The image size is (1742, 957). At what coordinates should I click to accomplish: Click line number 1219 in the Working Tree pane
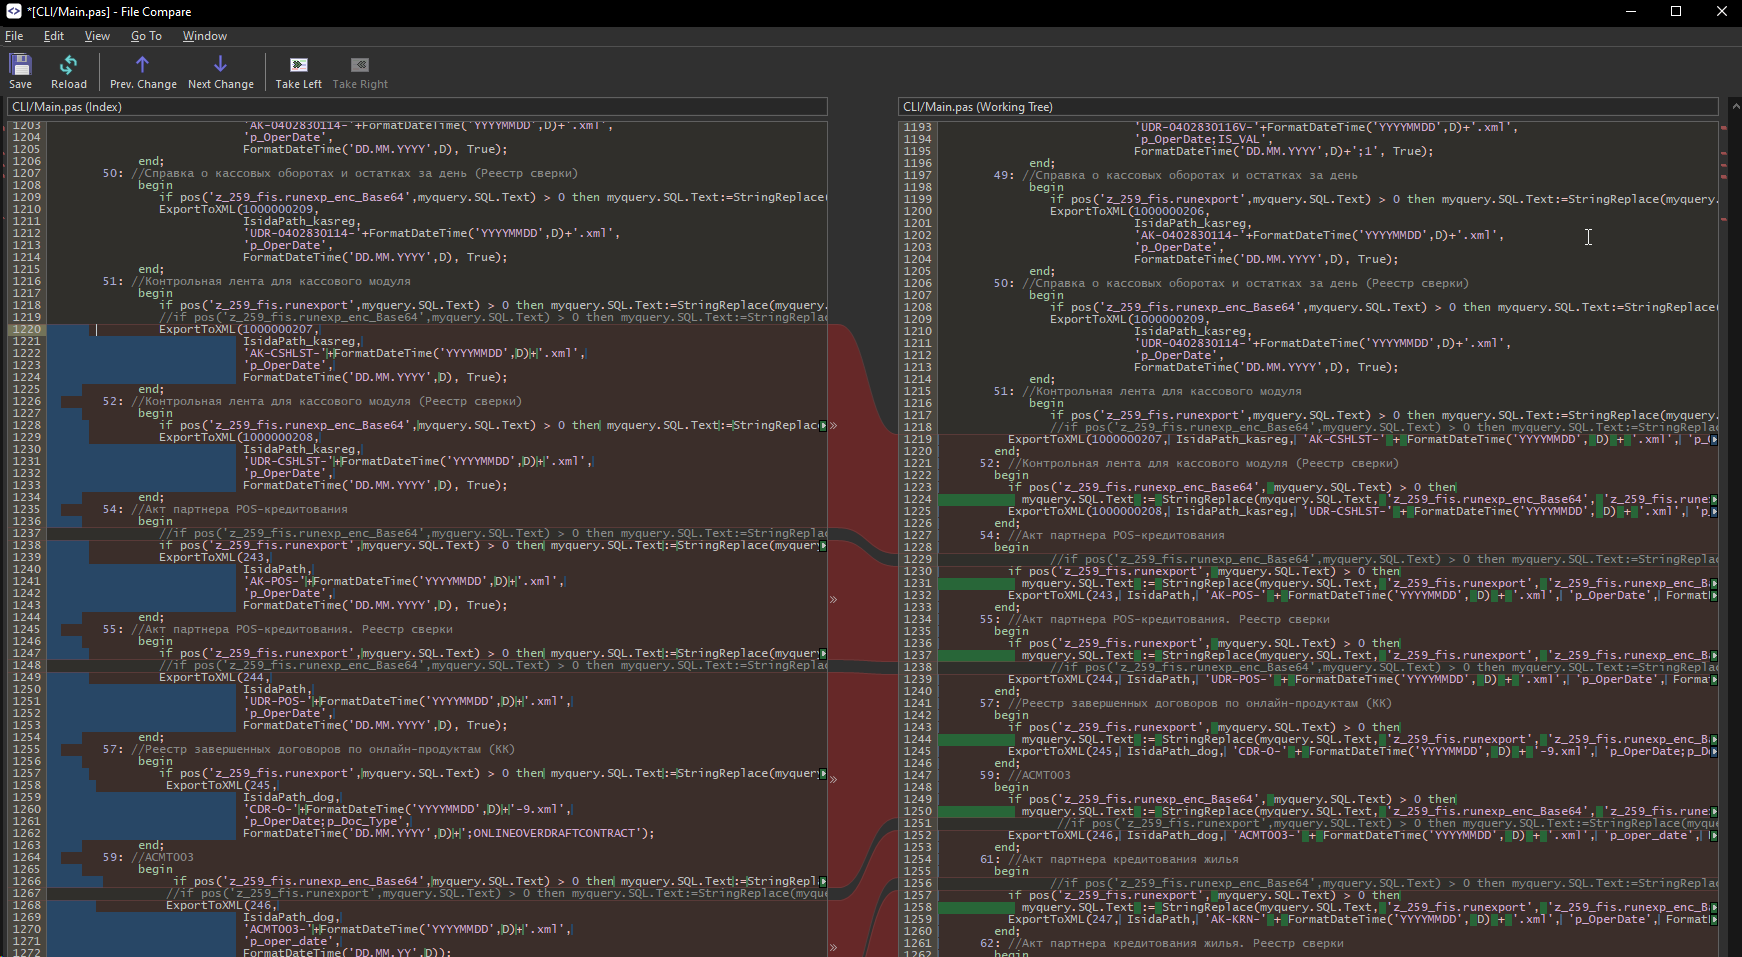917,439
